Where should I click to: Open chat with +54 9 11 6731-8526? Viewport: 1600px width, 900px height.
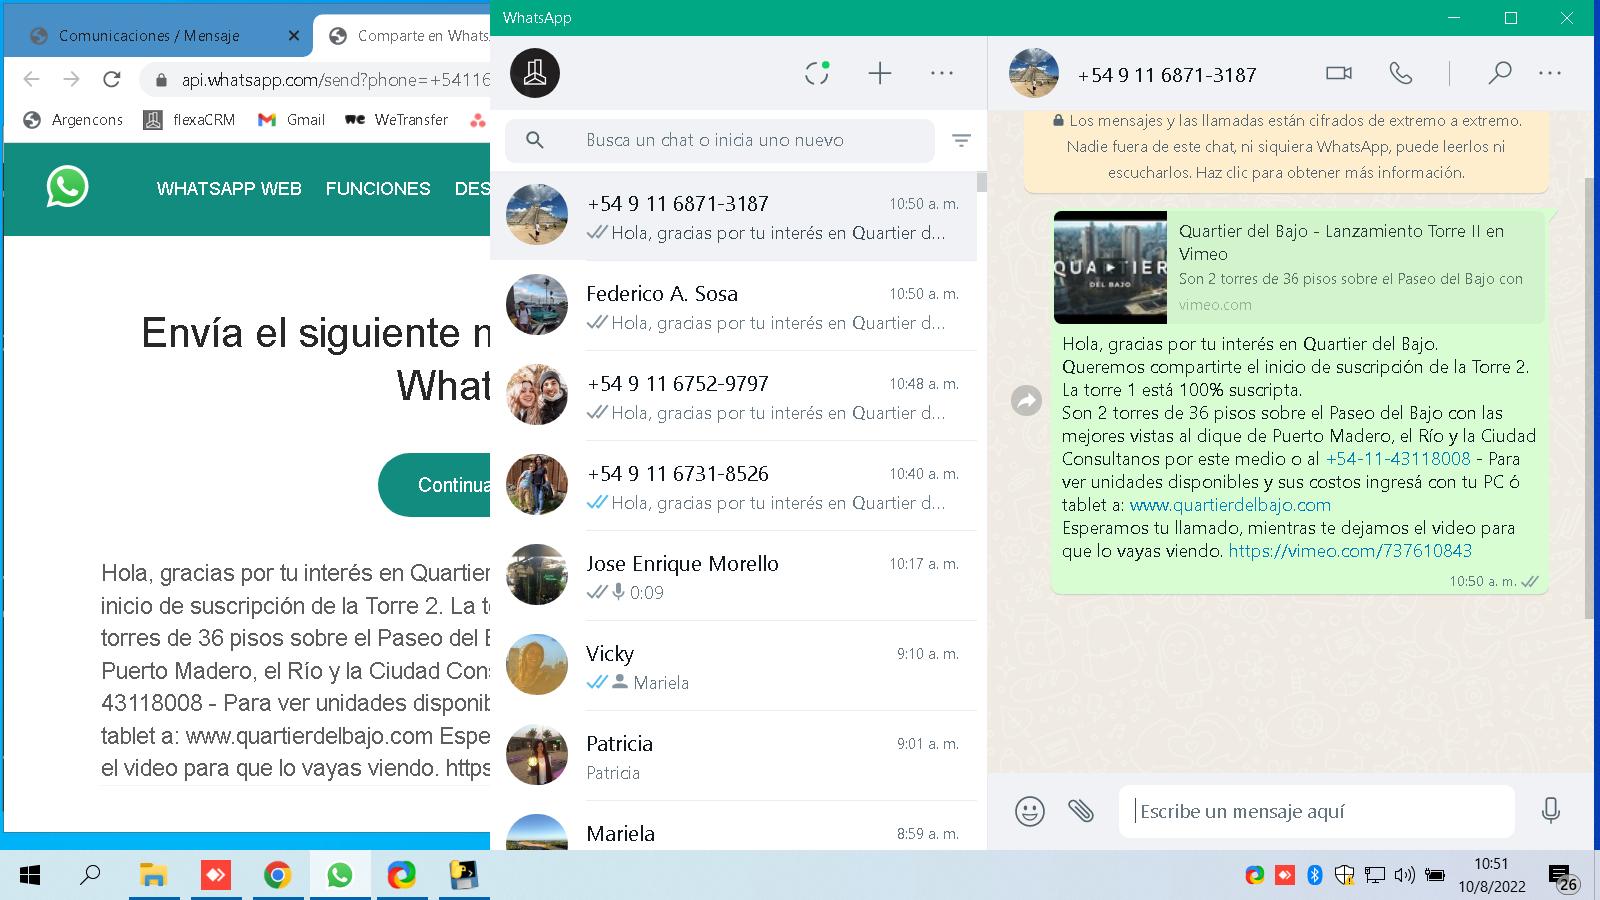pos(733,486)
